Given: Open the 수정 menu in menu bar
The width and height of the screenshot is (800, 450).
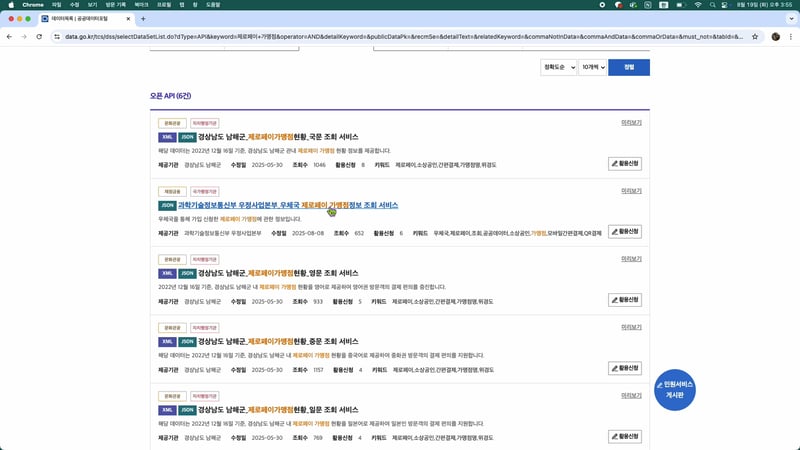Looking at the screenshot, I should [x=74, y=5].
